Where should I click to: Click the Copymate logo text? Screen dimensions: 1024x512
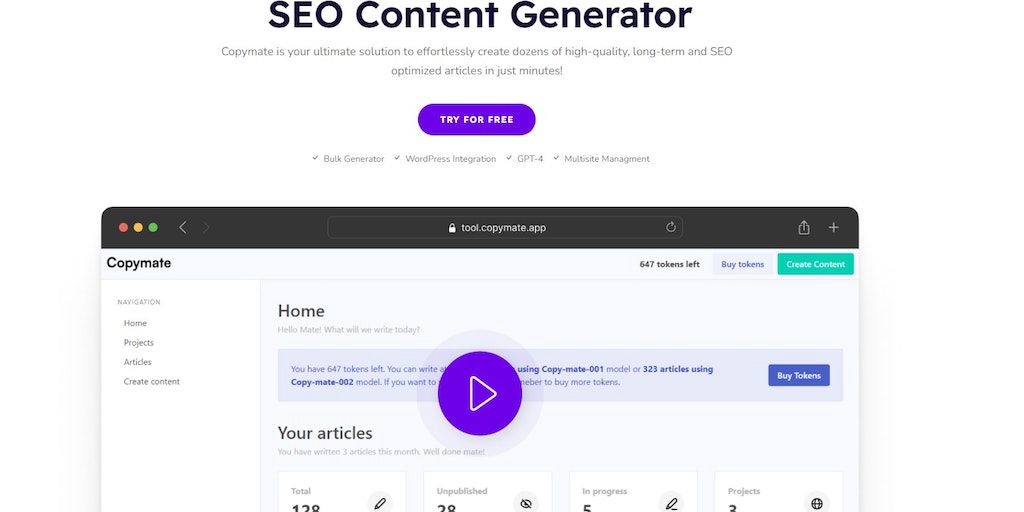(x=139, y=263)
